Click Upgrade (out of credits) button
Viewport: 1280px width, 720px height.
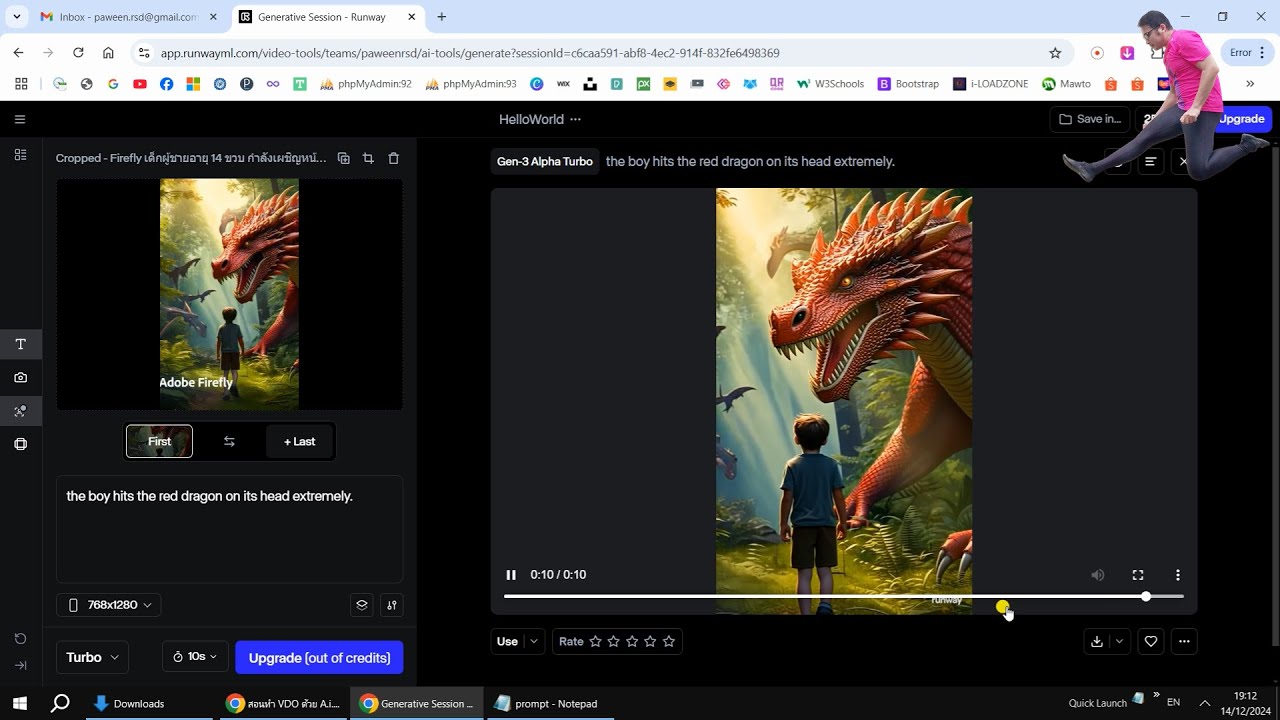point(319,657)
